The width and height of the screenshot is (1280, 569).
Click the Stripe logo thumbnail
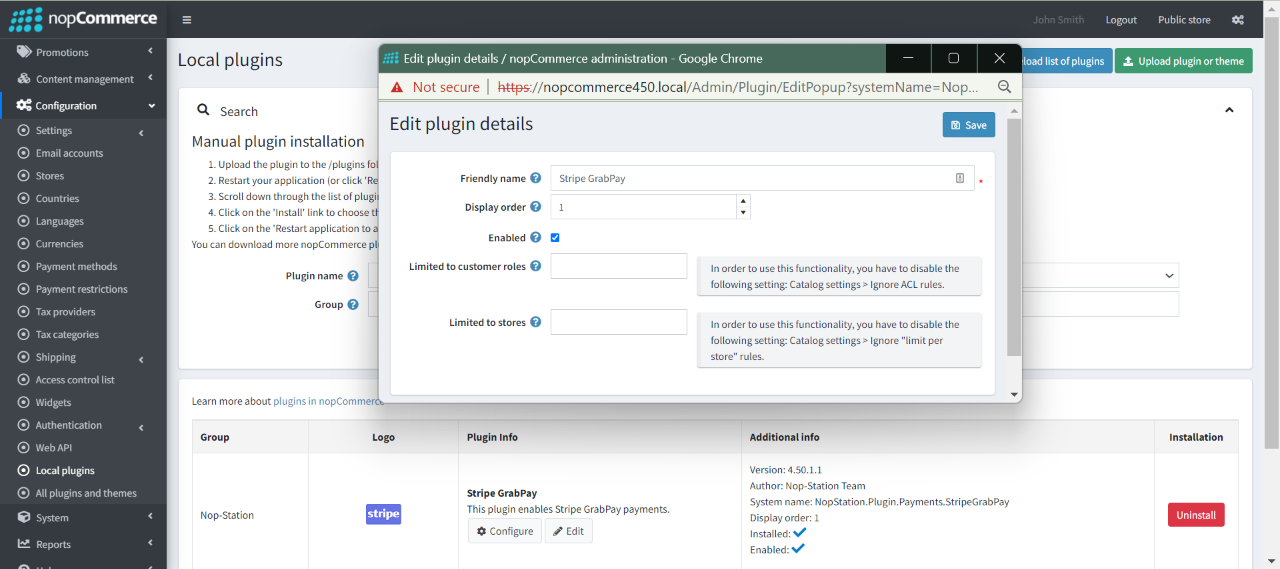coord(383,514)
